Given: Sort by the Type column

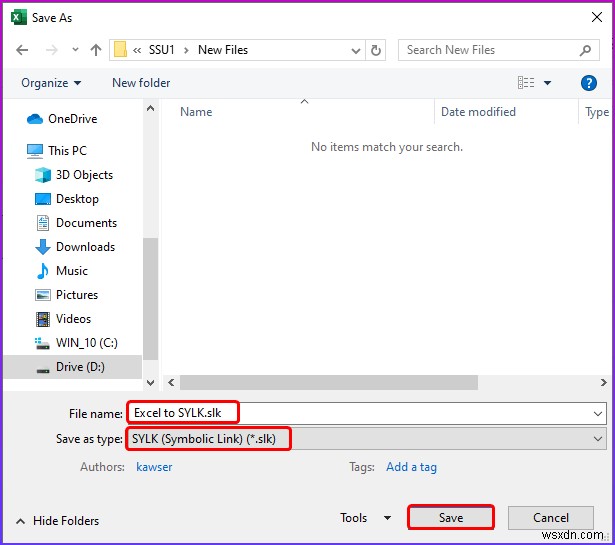Looking at the screenshot, I should click(597, 112).
